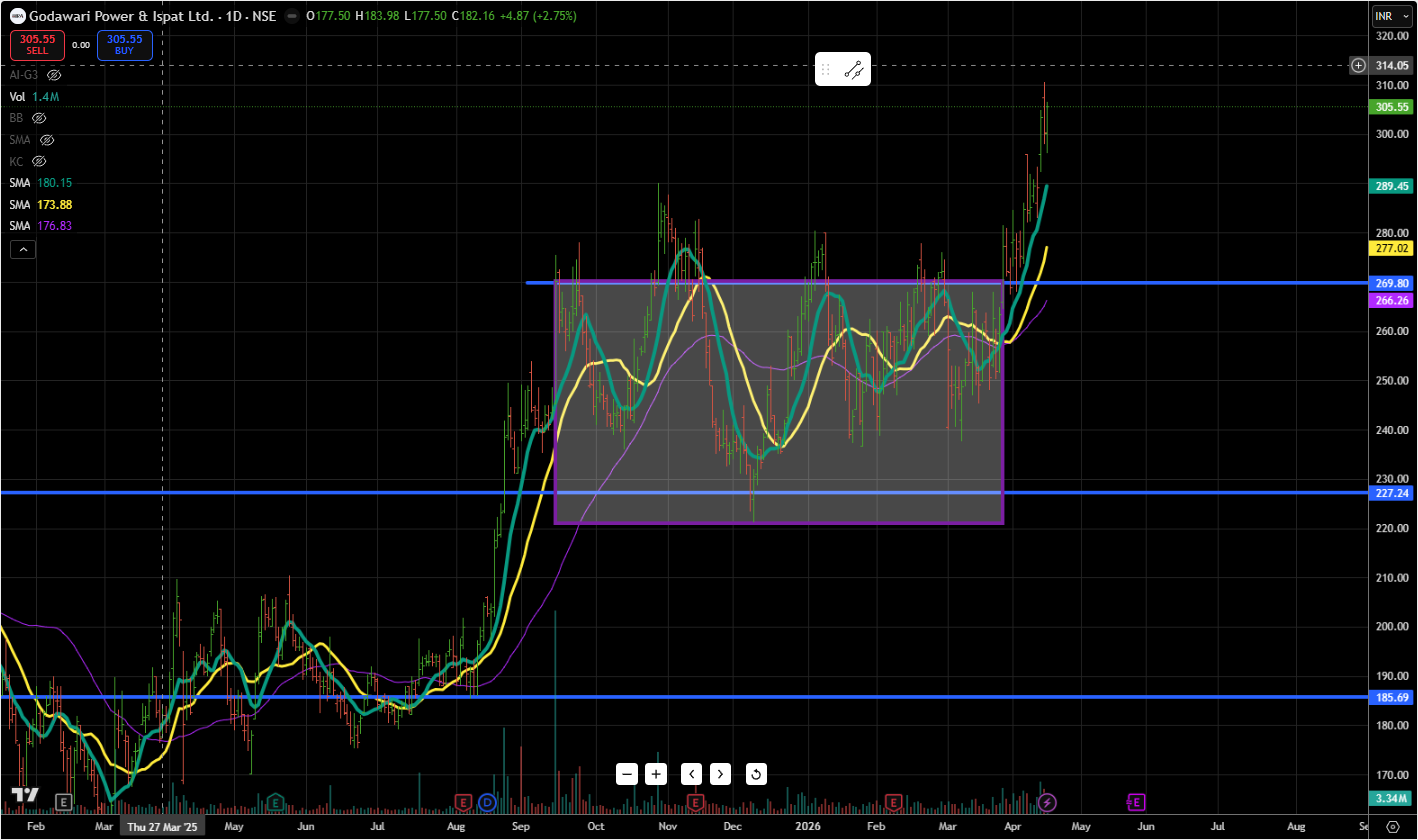
Task: Click the TradingView logo
Action: tap(24, 795)
